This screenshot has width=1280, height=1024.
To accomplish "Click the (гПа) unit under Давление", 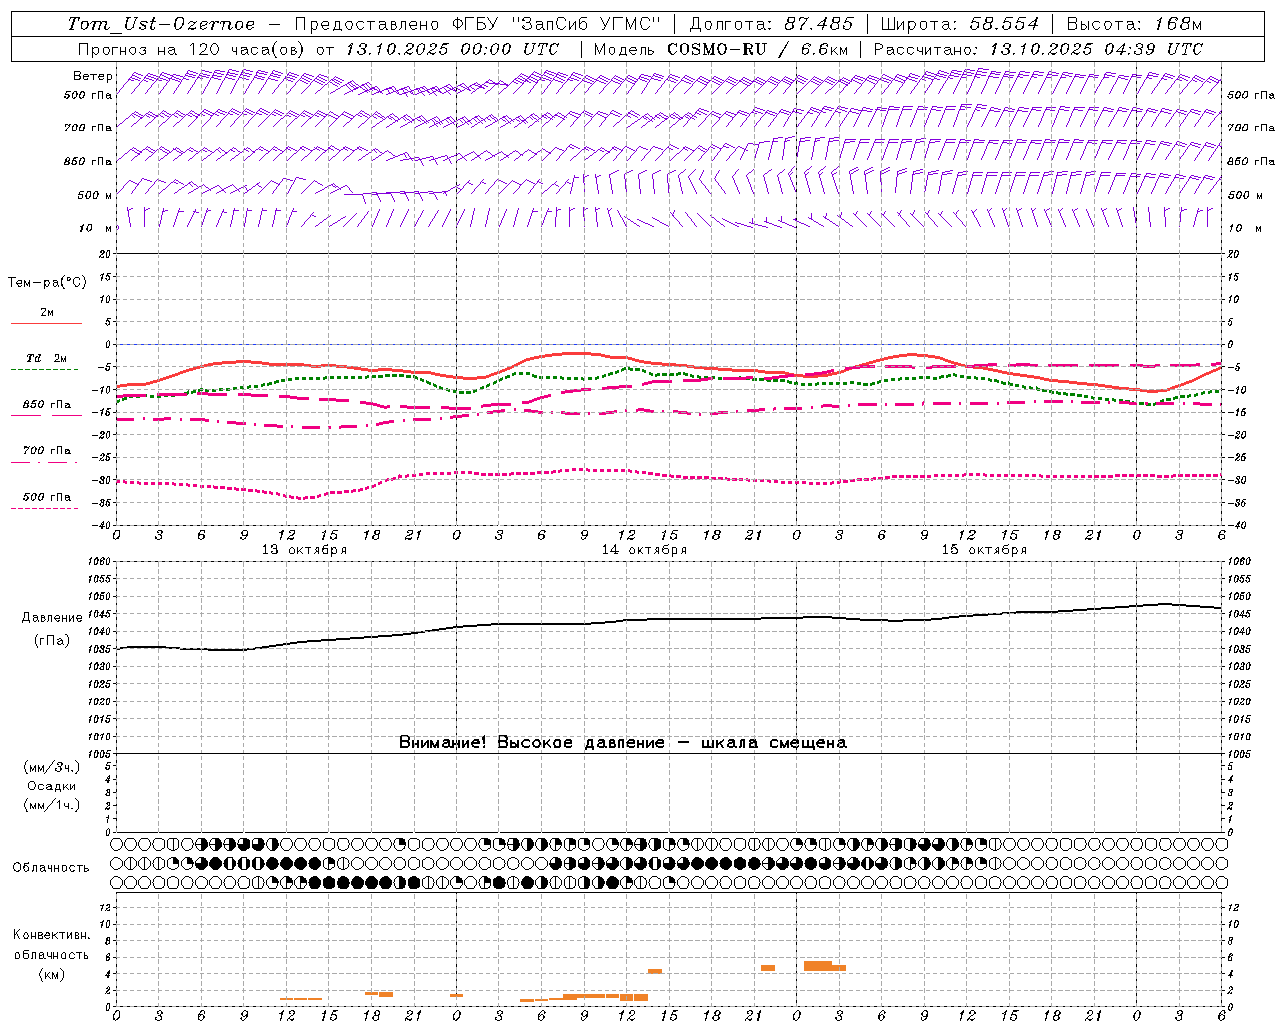I will coord(52,641).
